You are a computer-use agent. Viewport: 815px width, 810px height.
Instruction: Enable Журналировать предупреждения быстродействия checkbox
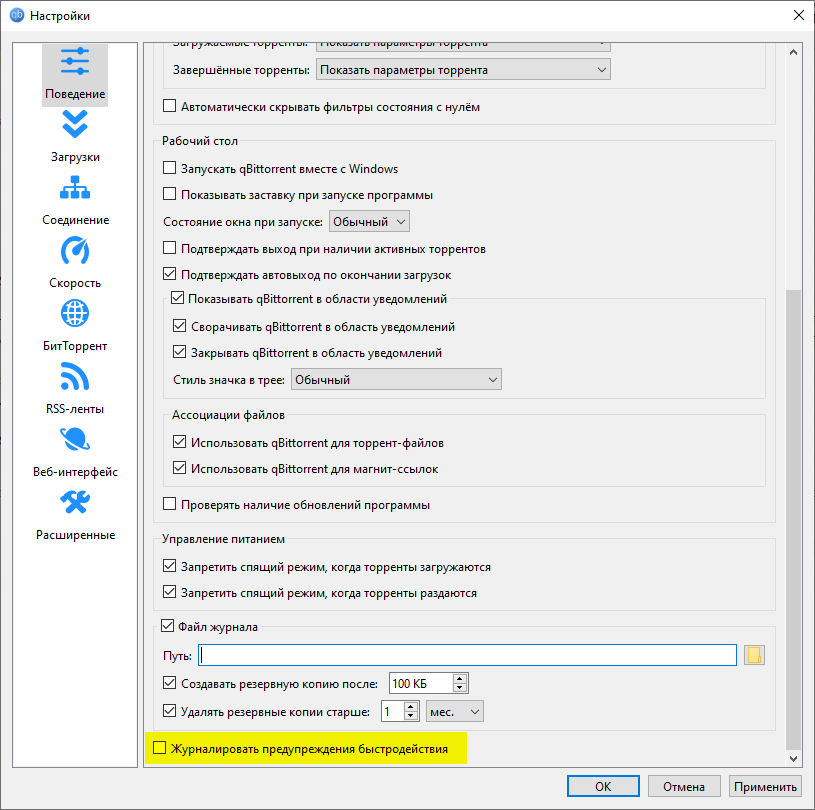(159, 749)
